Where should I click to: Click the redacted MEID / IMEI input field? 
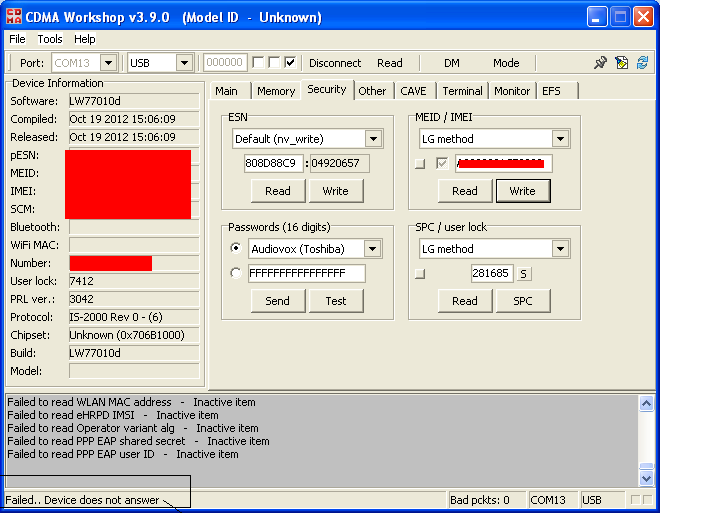pyautogui.click(x=504, y=163)
